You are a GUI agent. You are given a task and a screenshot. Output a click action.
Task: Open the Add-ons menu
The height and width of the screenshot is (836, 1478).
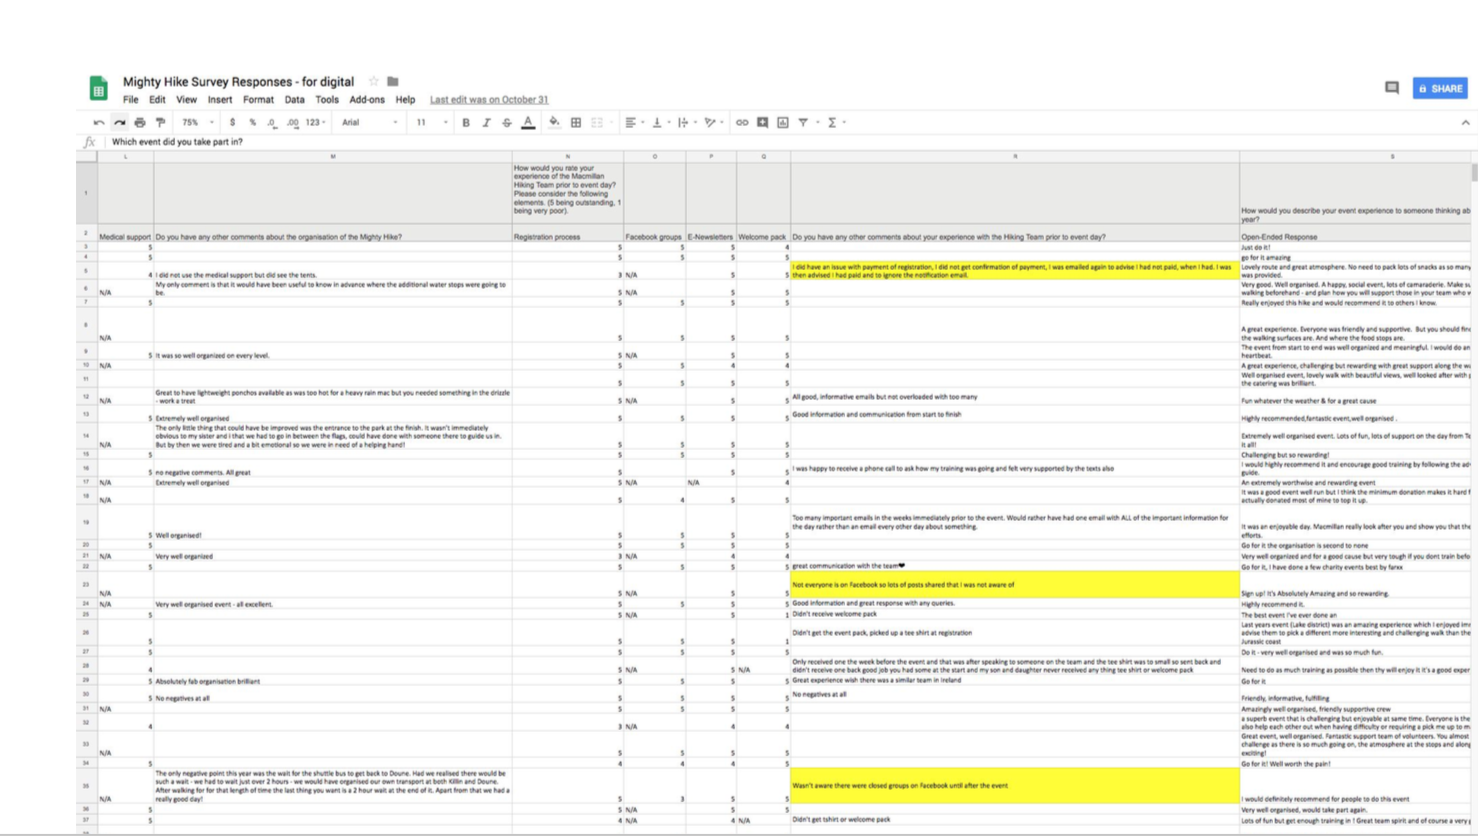(x=367, y=99)
